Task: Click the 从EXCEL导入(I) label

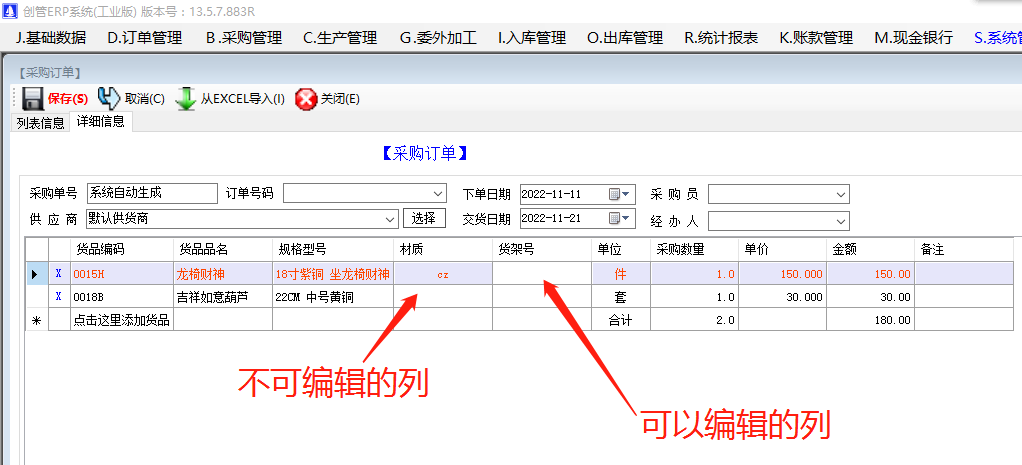Action: (242, 99)
